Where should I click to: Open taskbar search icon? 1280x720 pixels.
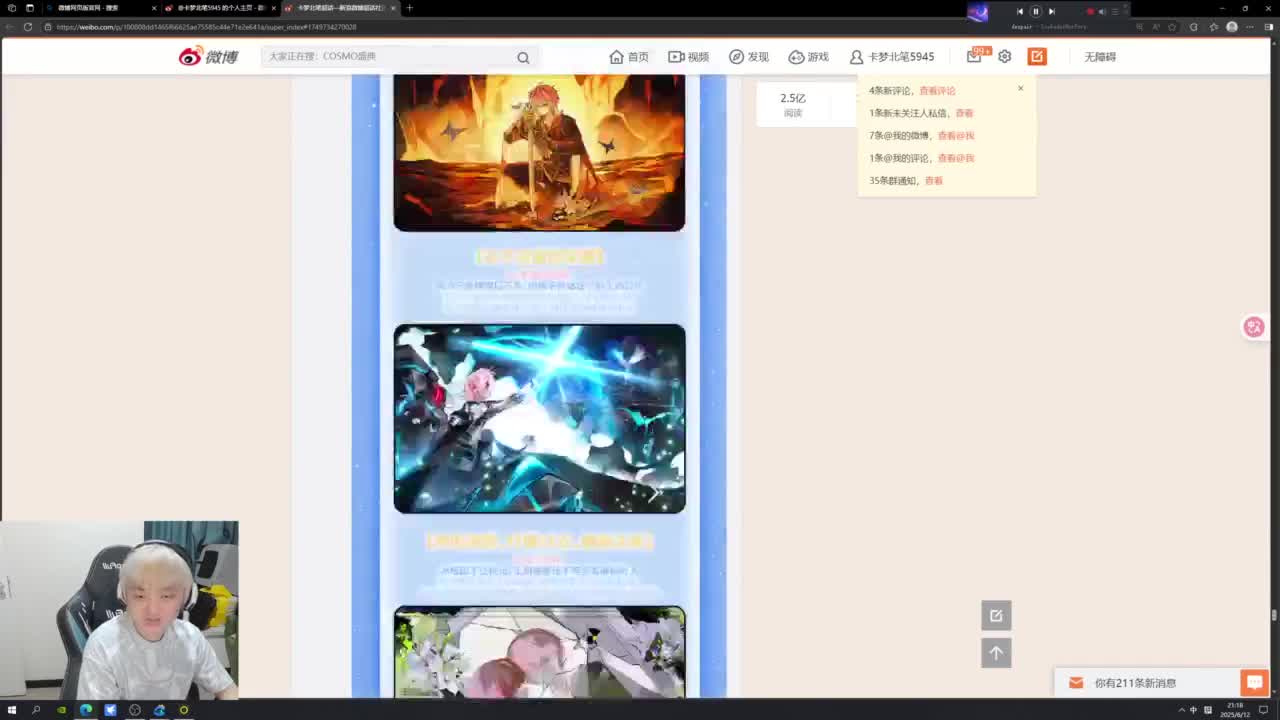click(x=36, y=710)
